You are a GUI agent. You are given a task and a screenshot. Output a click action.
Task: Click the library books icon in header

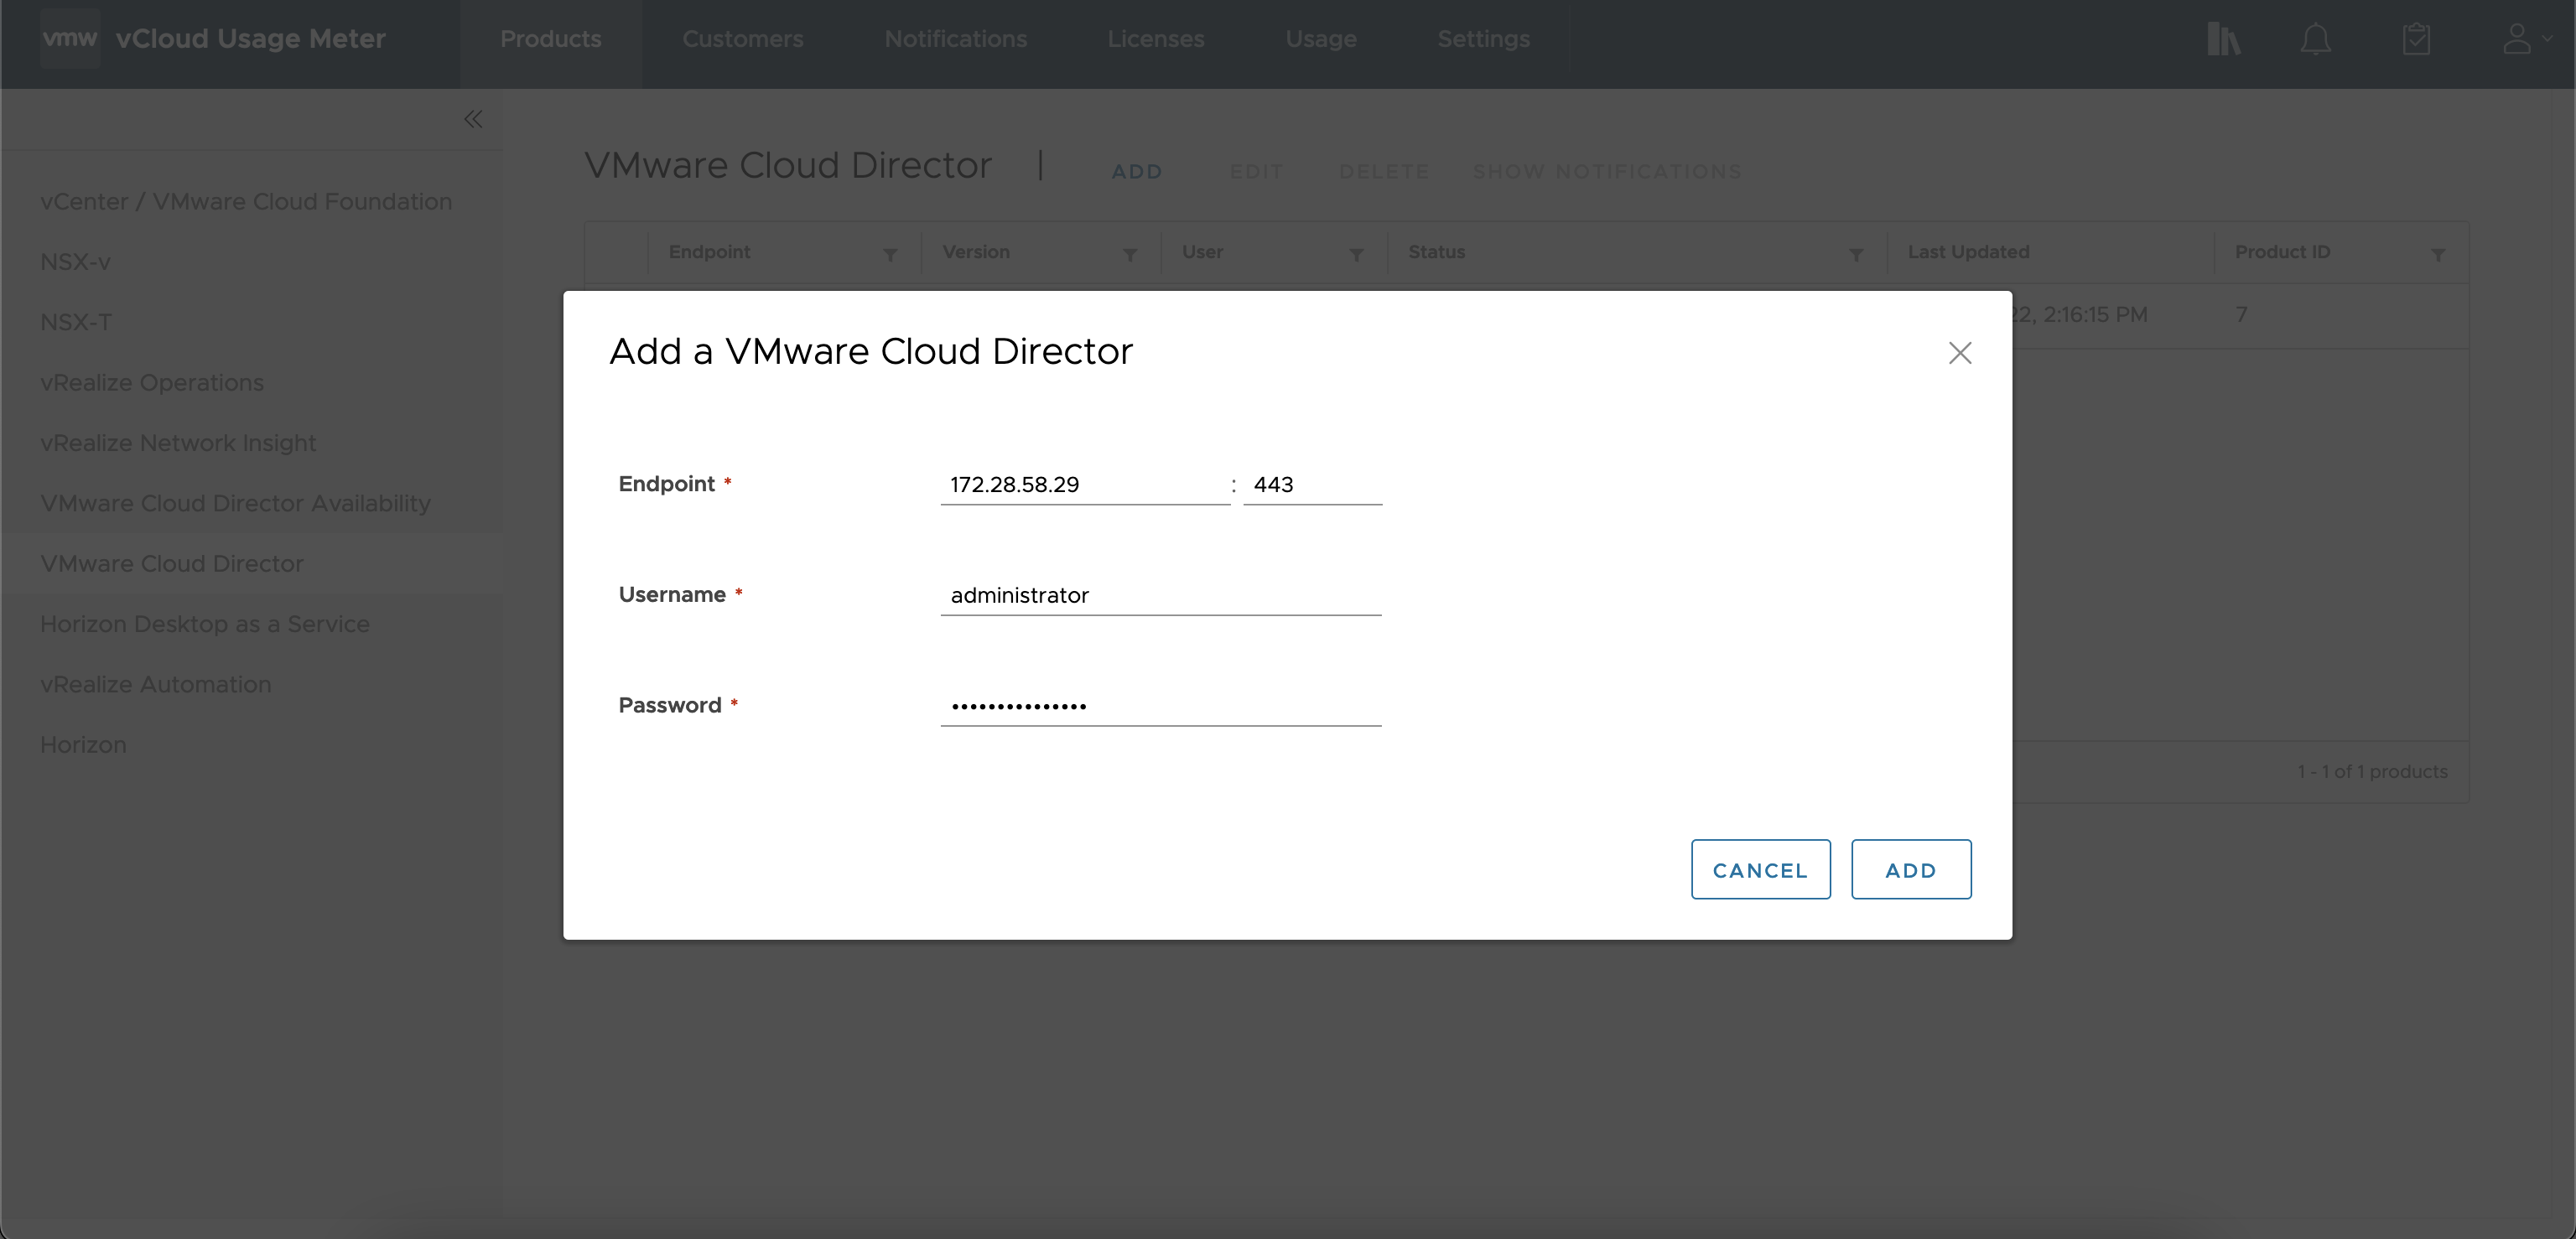coord(2223,40)
